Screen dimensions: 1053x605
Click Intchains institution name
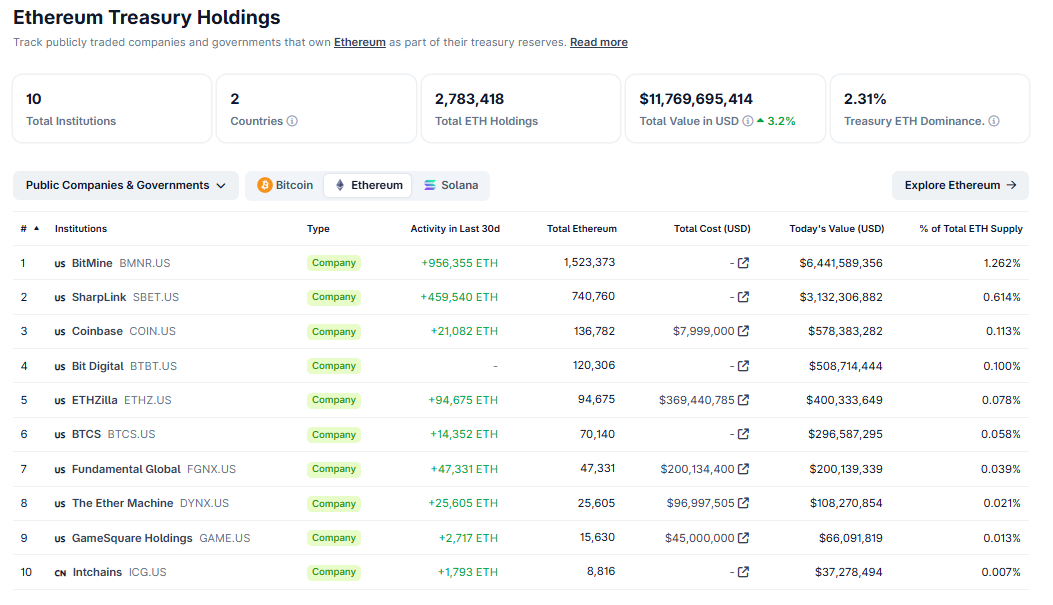coord(97,573)
